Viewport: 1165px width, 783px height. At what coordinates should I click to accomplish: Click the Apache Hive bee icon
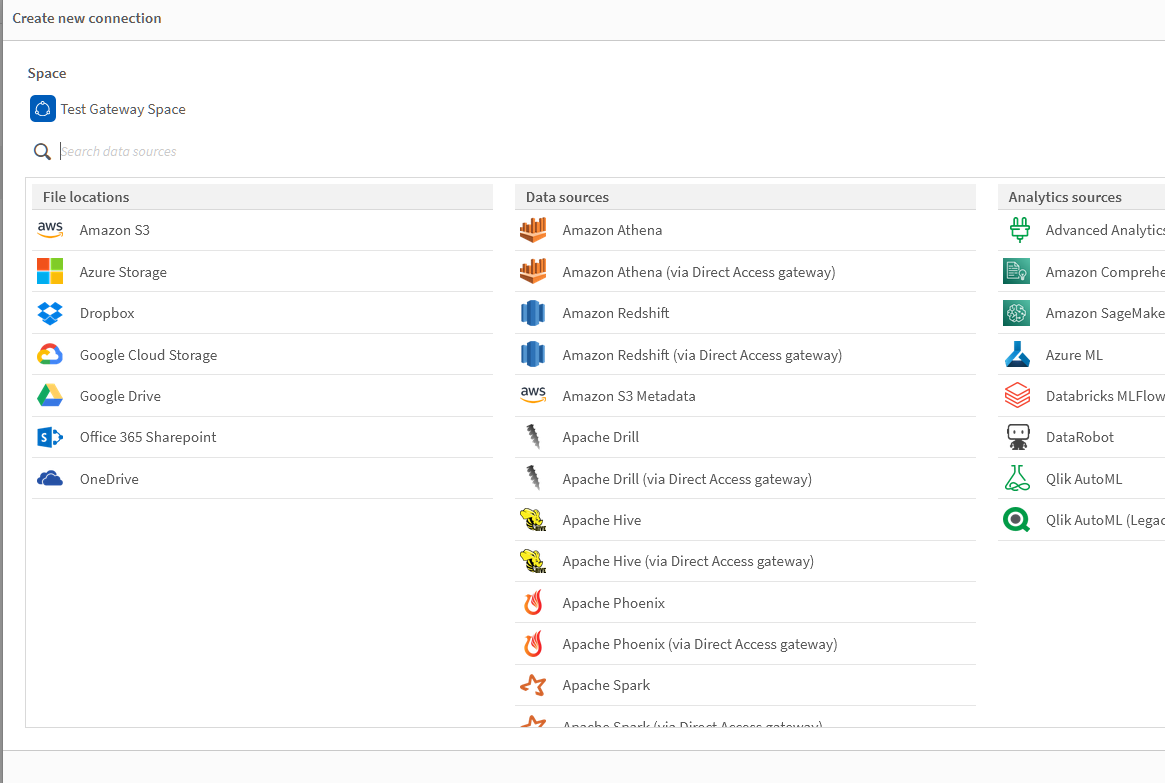tap(533, 520)
